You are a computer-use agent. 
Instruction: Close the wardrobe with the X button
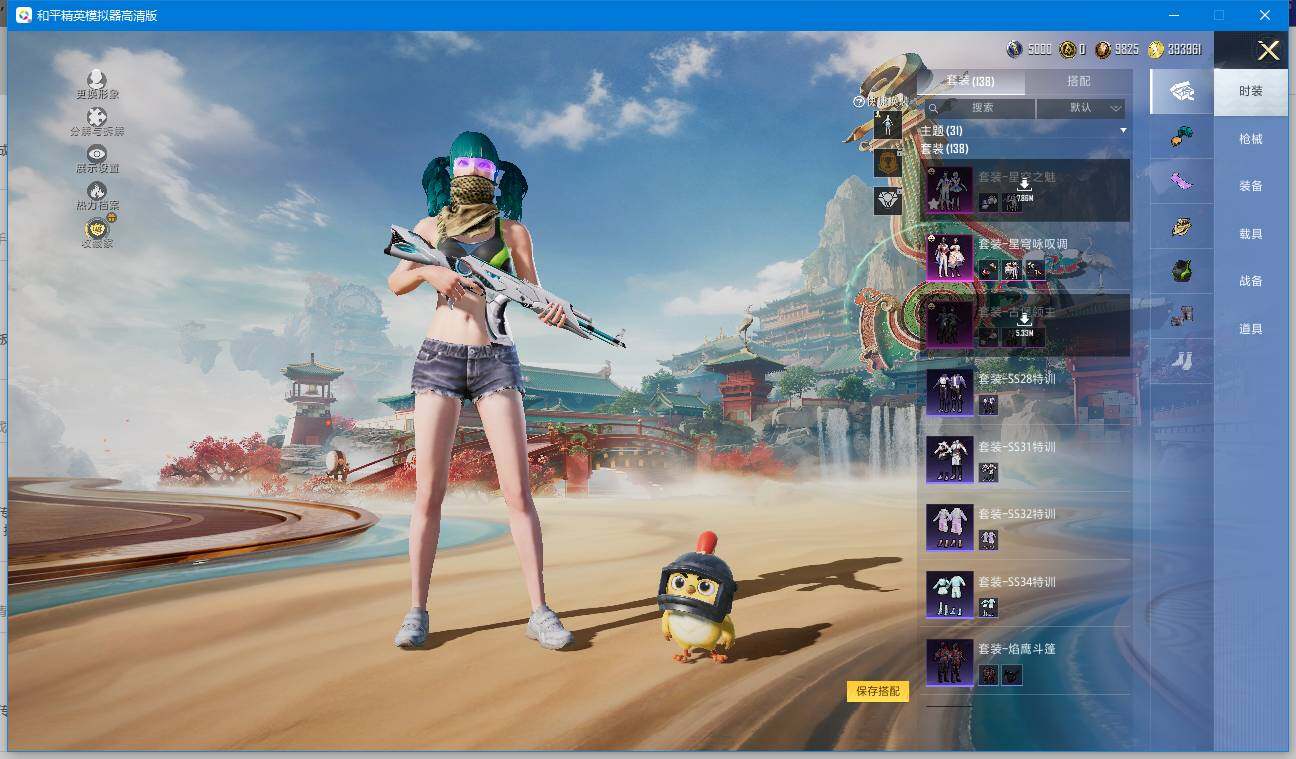(x=1268, y=51)
